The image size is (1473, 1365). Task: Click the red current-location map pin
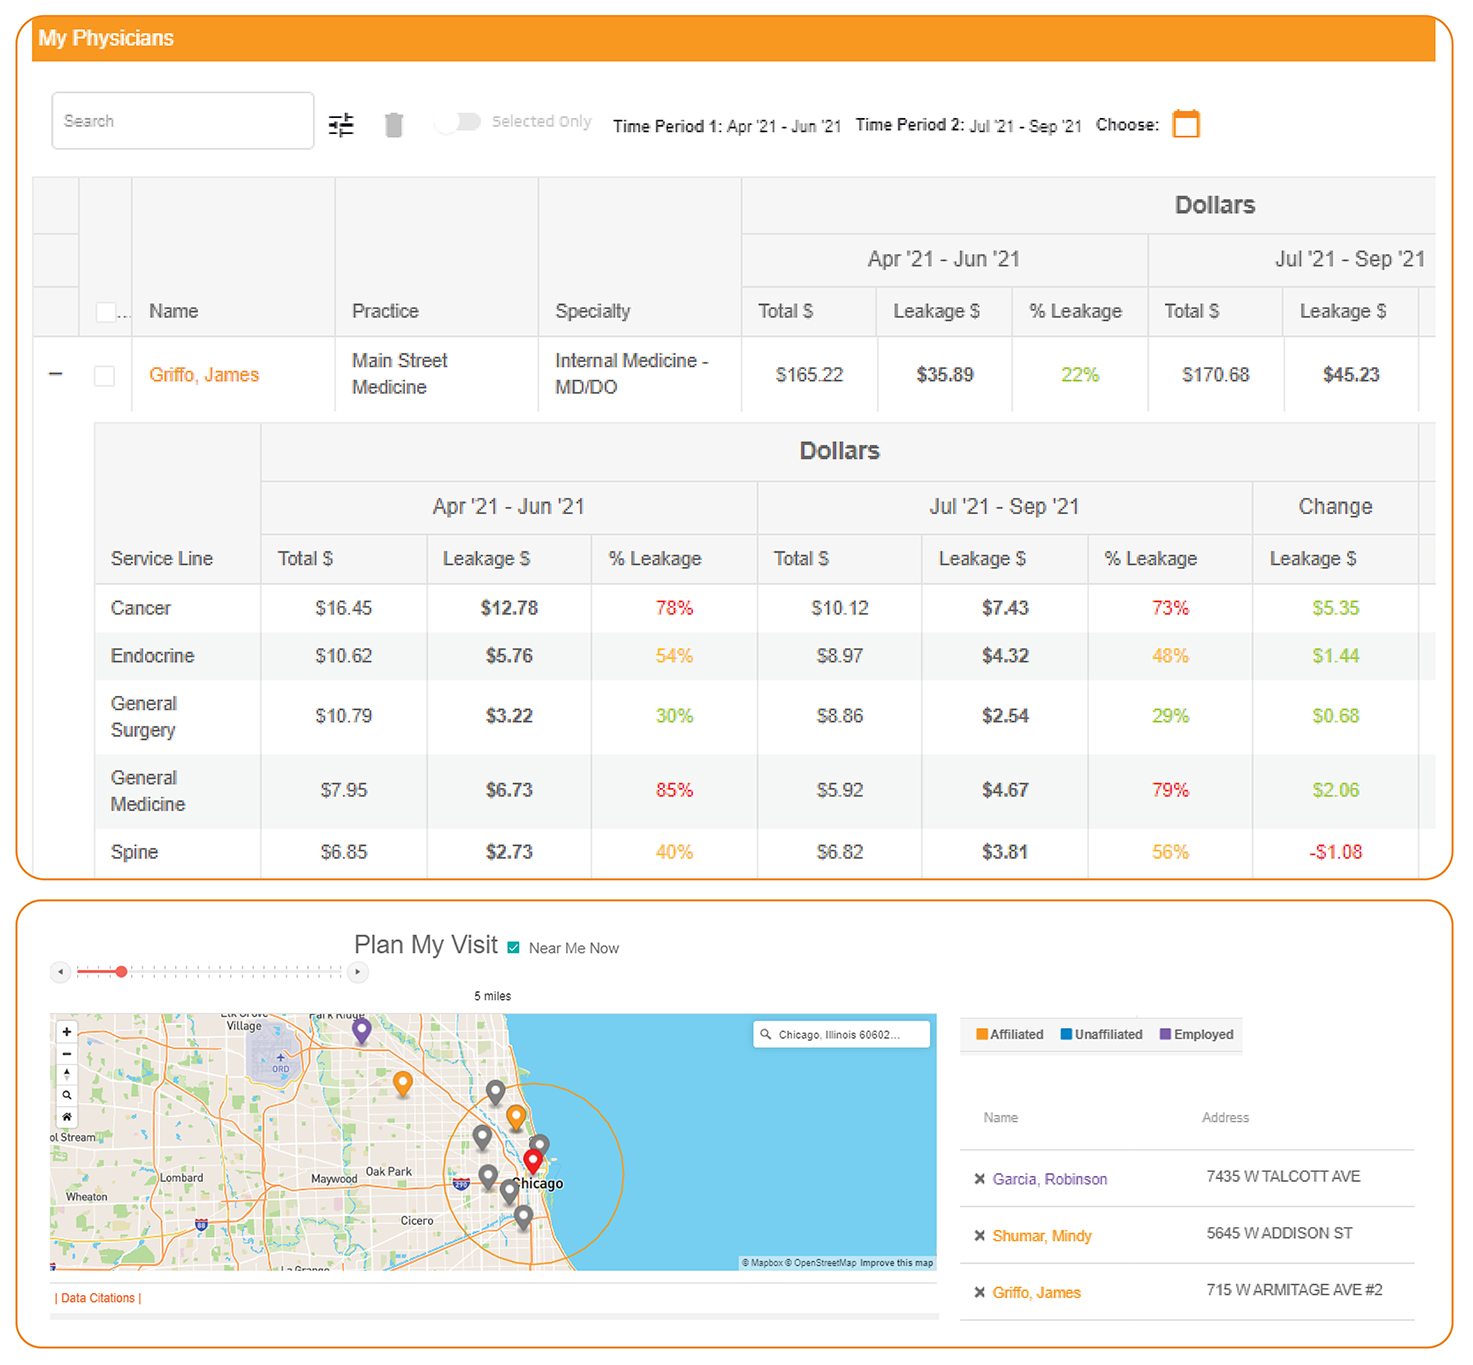(x=533, y=1162)
